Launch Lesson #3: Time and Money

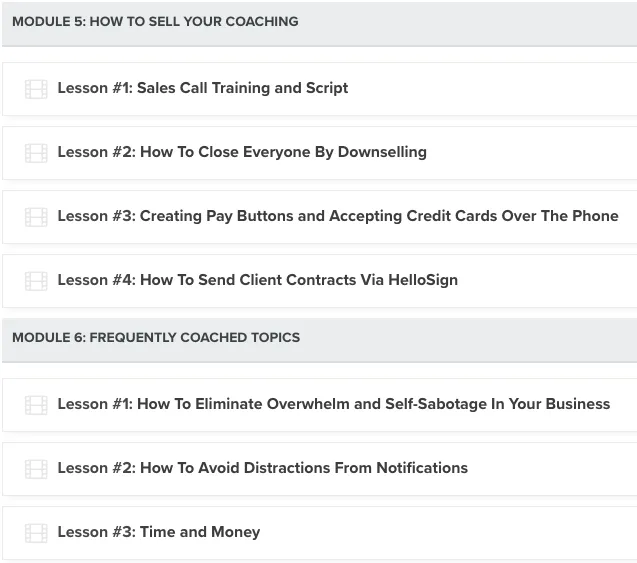(158, 532)
